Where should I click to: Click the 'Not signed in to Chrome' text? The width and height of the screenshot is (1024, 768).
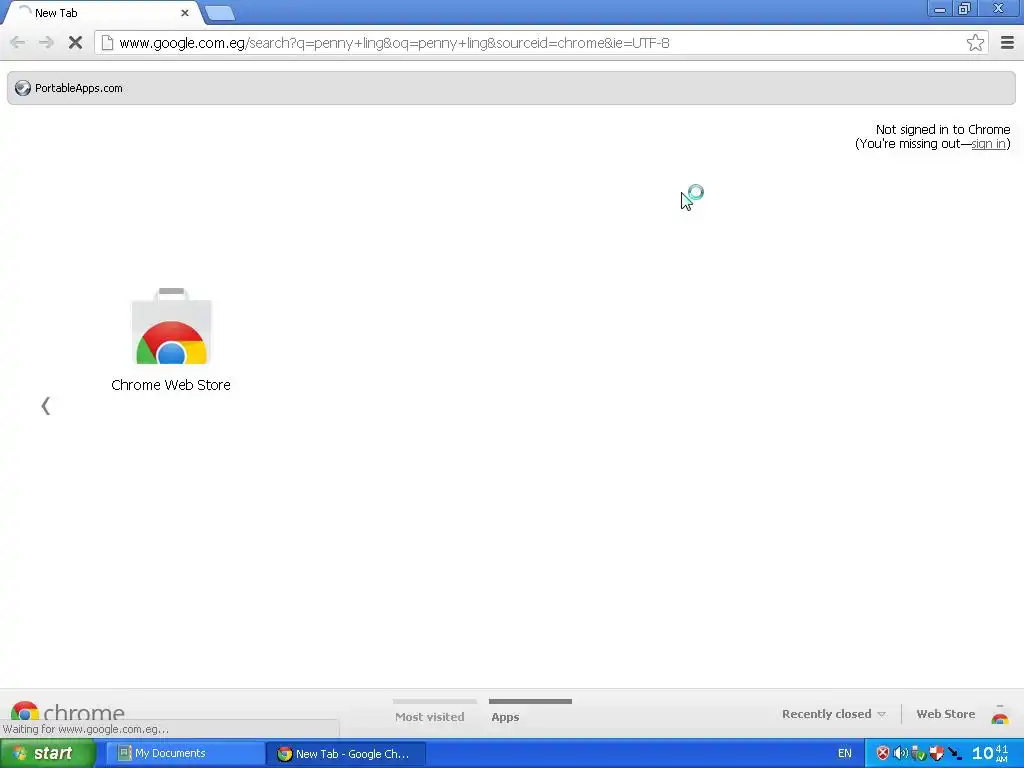(942, 129)
